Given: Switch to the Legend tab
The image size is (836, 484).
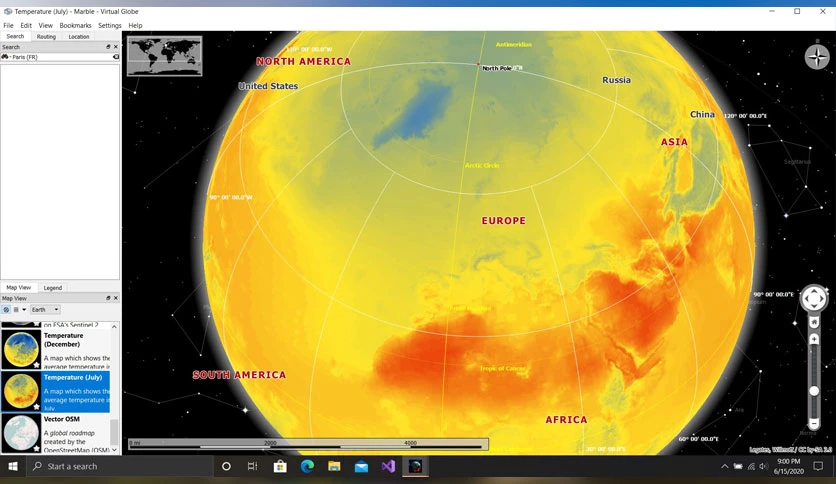Looking at the screenshot, I should click(53, 288).
